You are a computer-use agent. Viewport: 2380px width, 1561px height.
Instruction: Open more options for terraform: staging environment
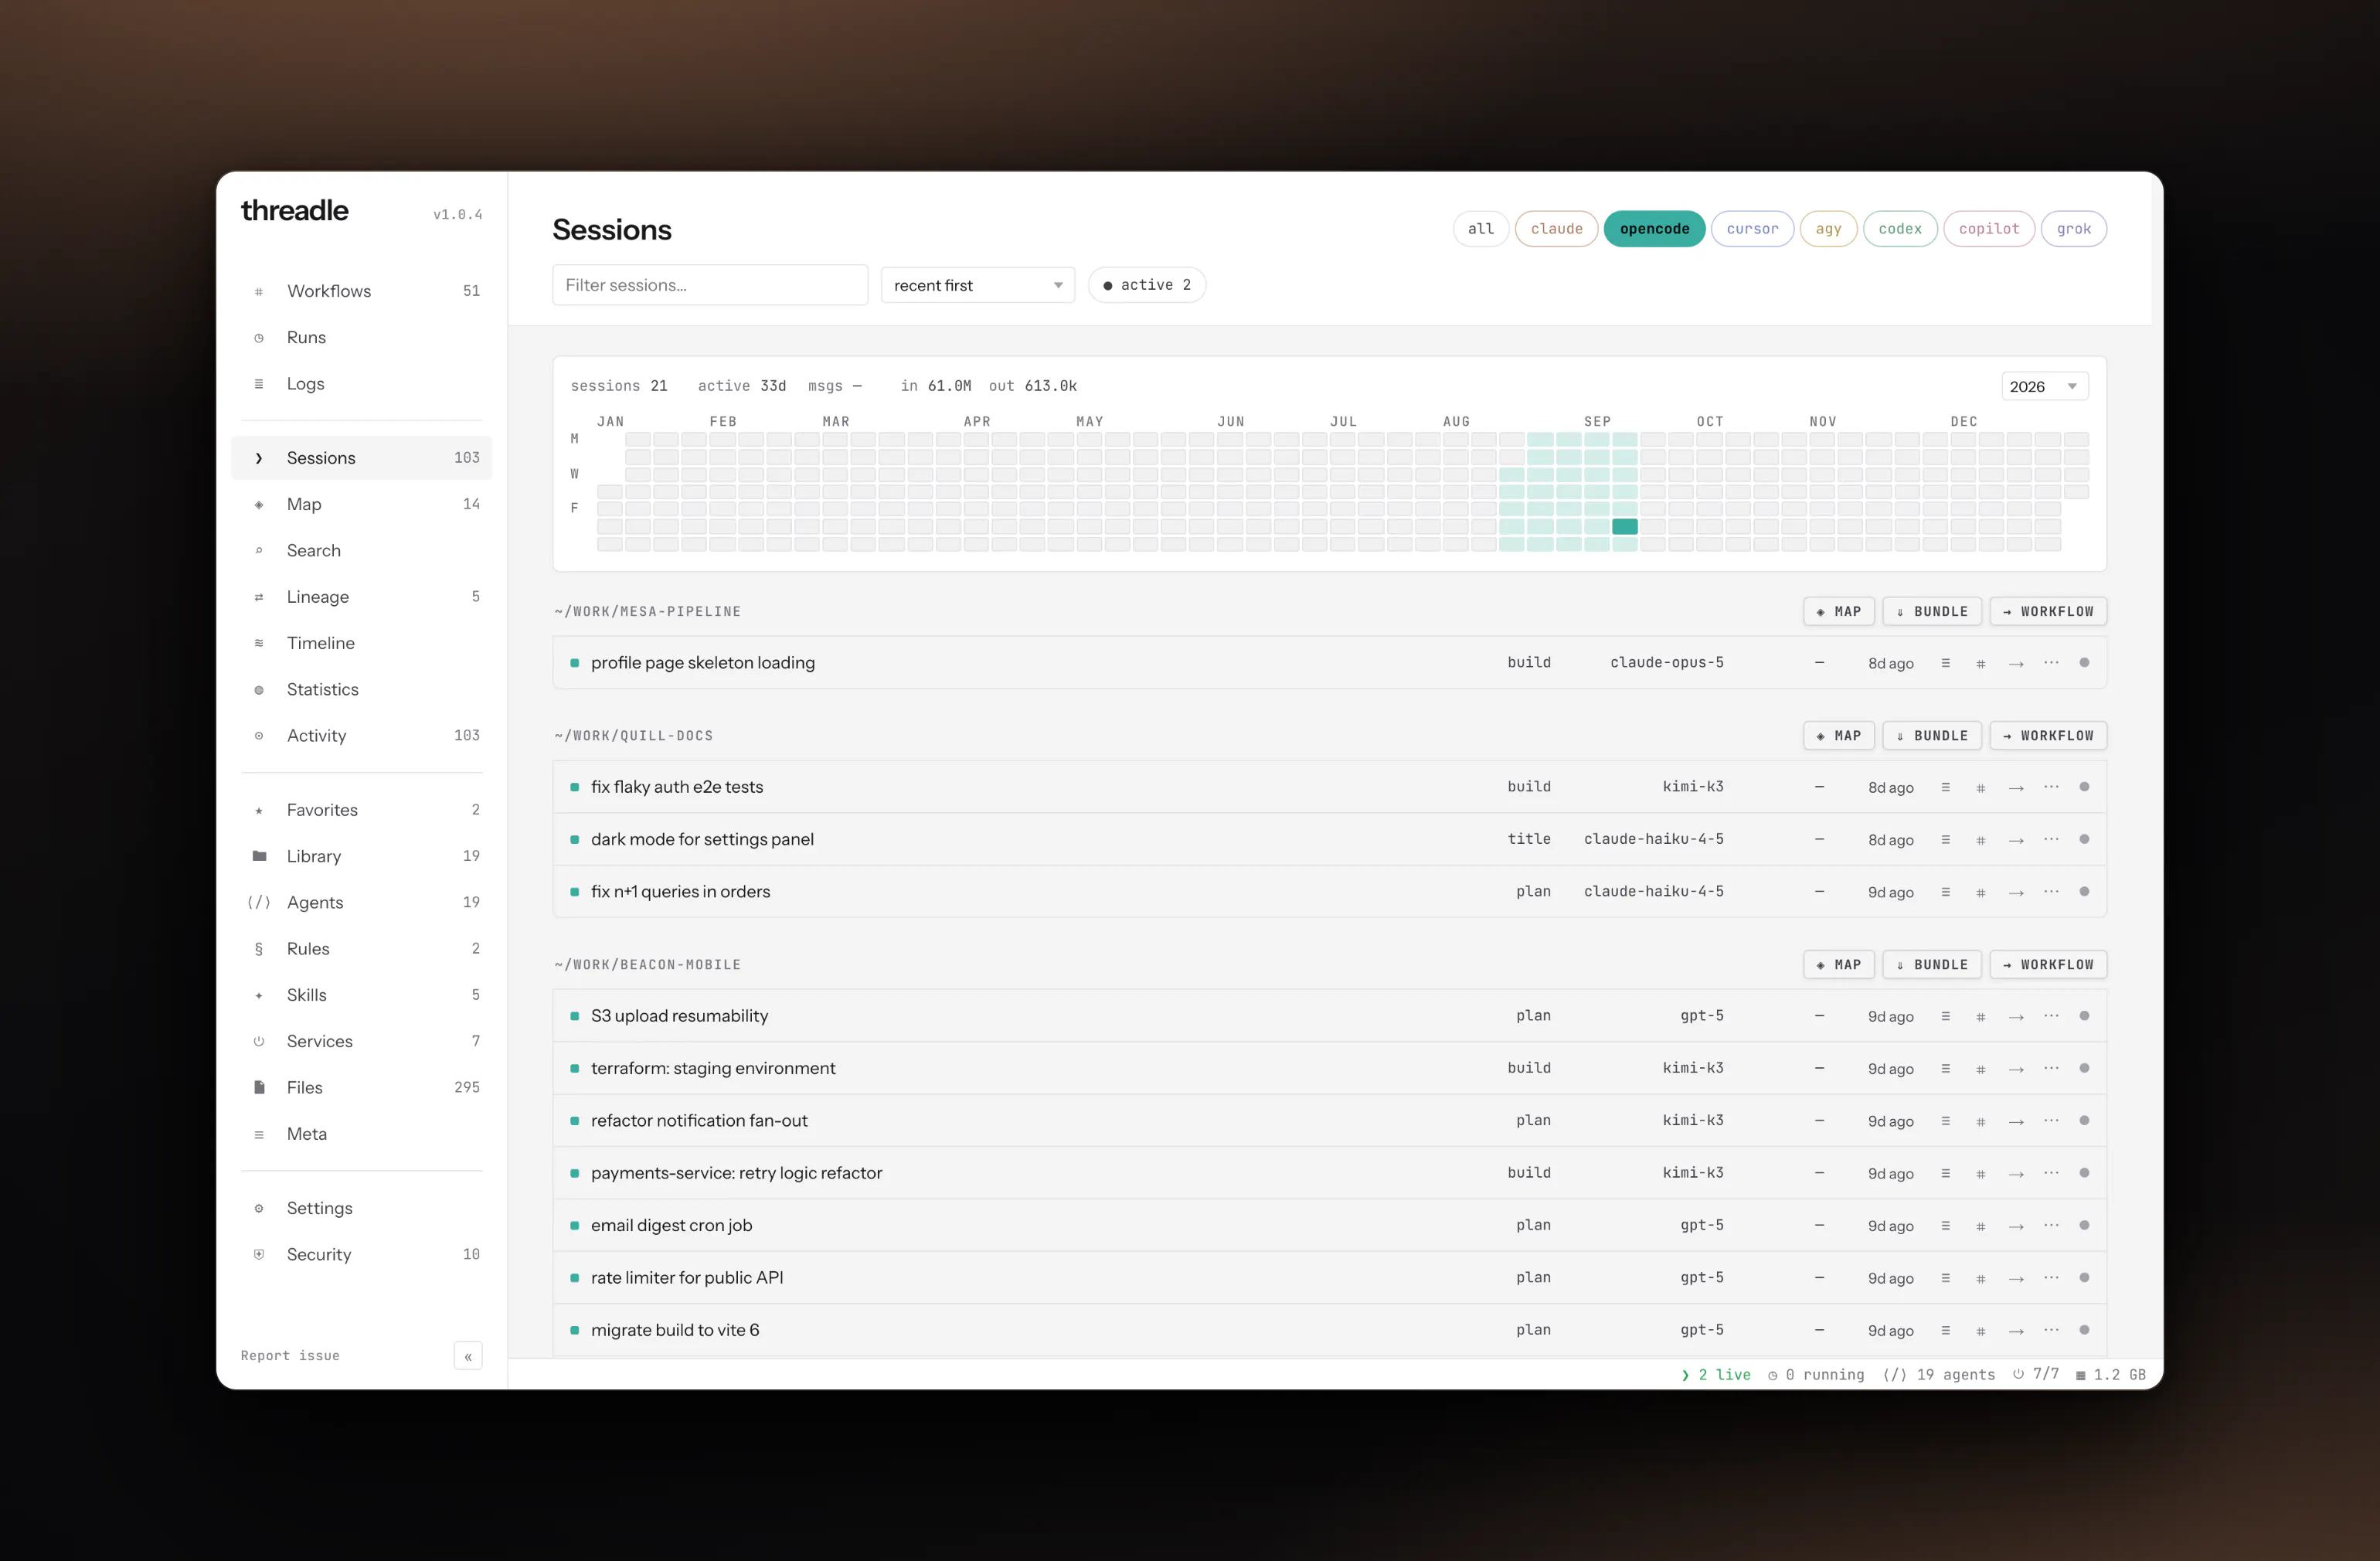click(2051, 1068)
